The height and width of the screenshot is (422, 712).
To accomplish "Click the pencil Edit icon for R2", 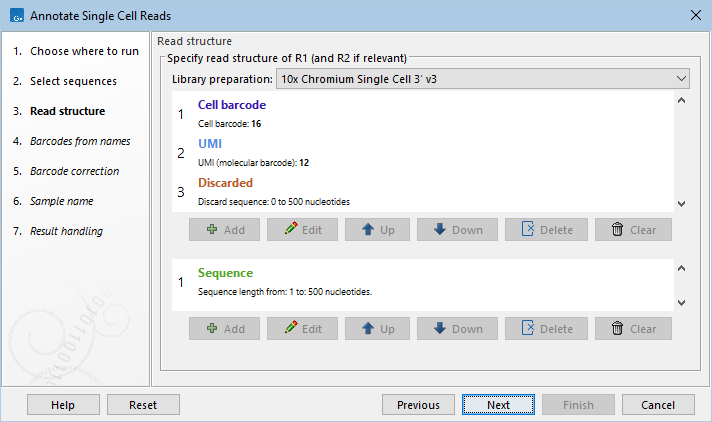I will click(291, 329).
